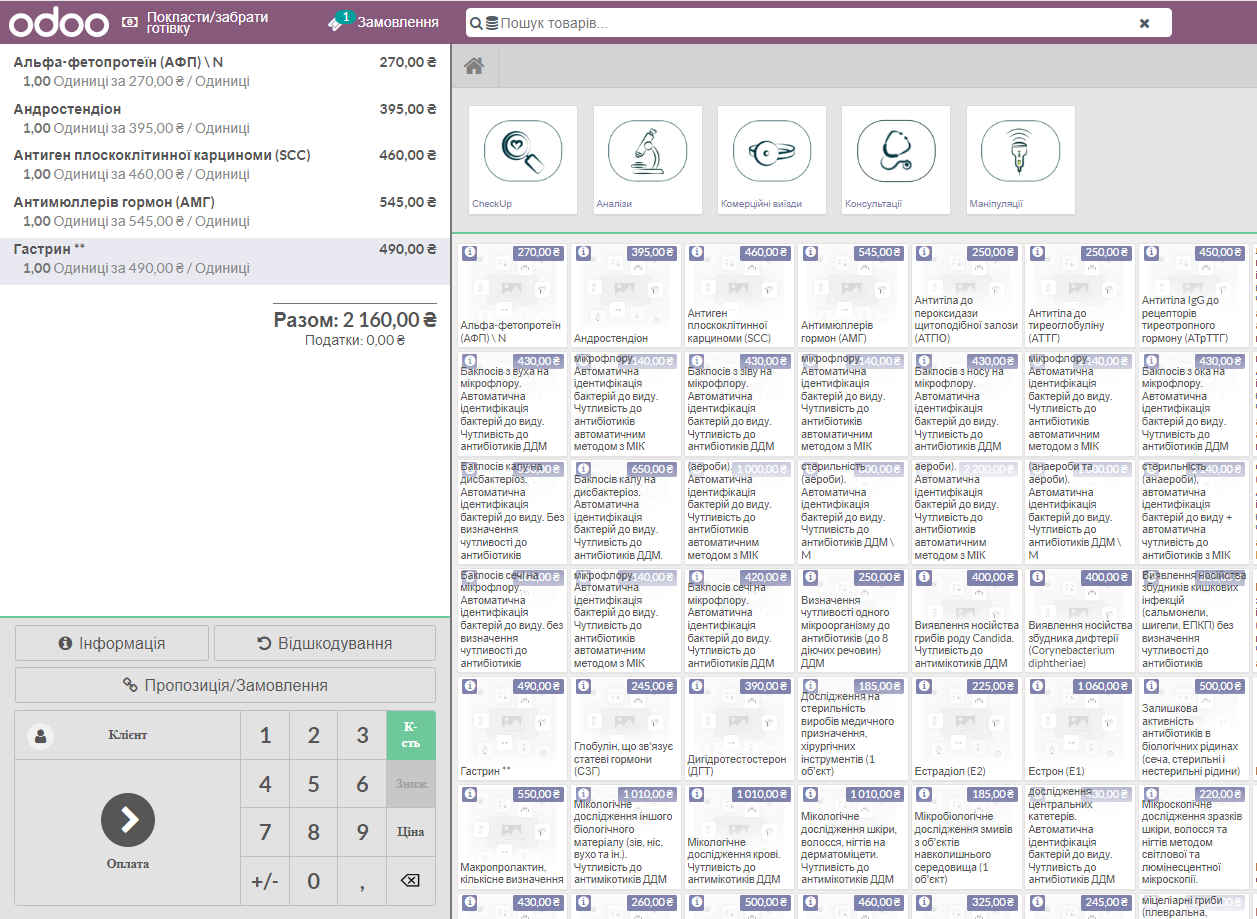Screen dimensions: 1257x919
Task: Open search options database icon dropdown
Action: pos(491,23)
